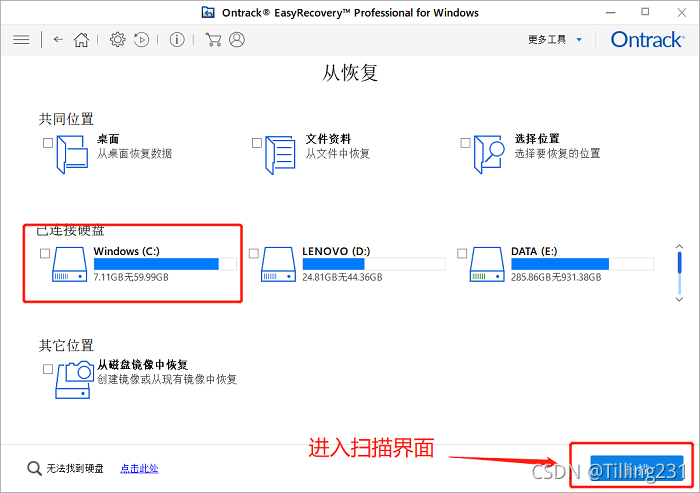This screenshot has height=493, width=700.
Task: Check the 文件资料 checkbox
Action: coord(257,143)
